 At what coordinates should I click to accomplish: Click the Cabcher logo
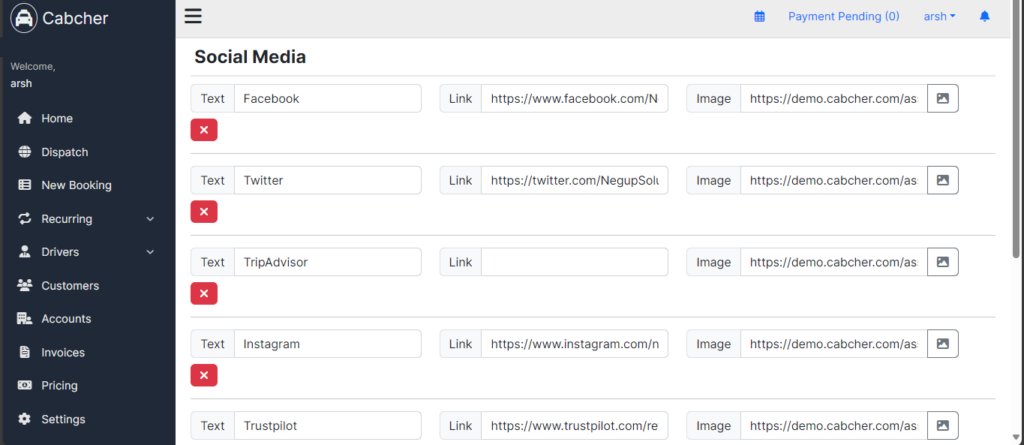click(59, 18)
